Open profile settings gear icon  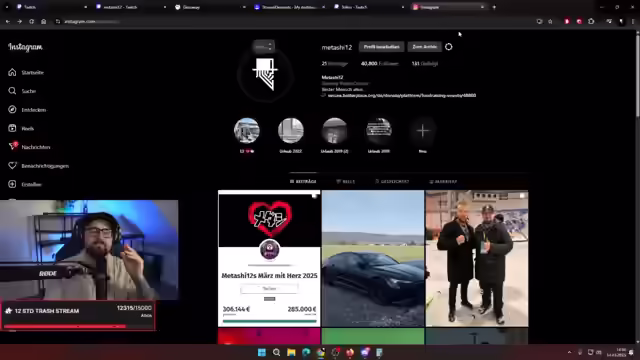[x=449, y=47]
